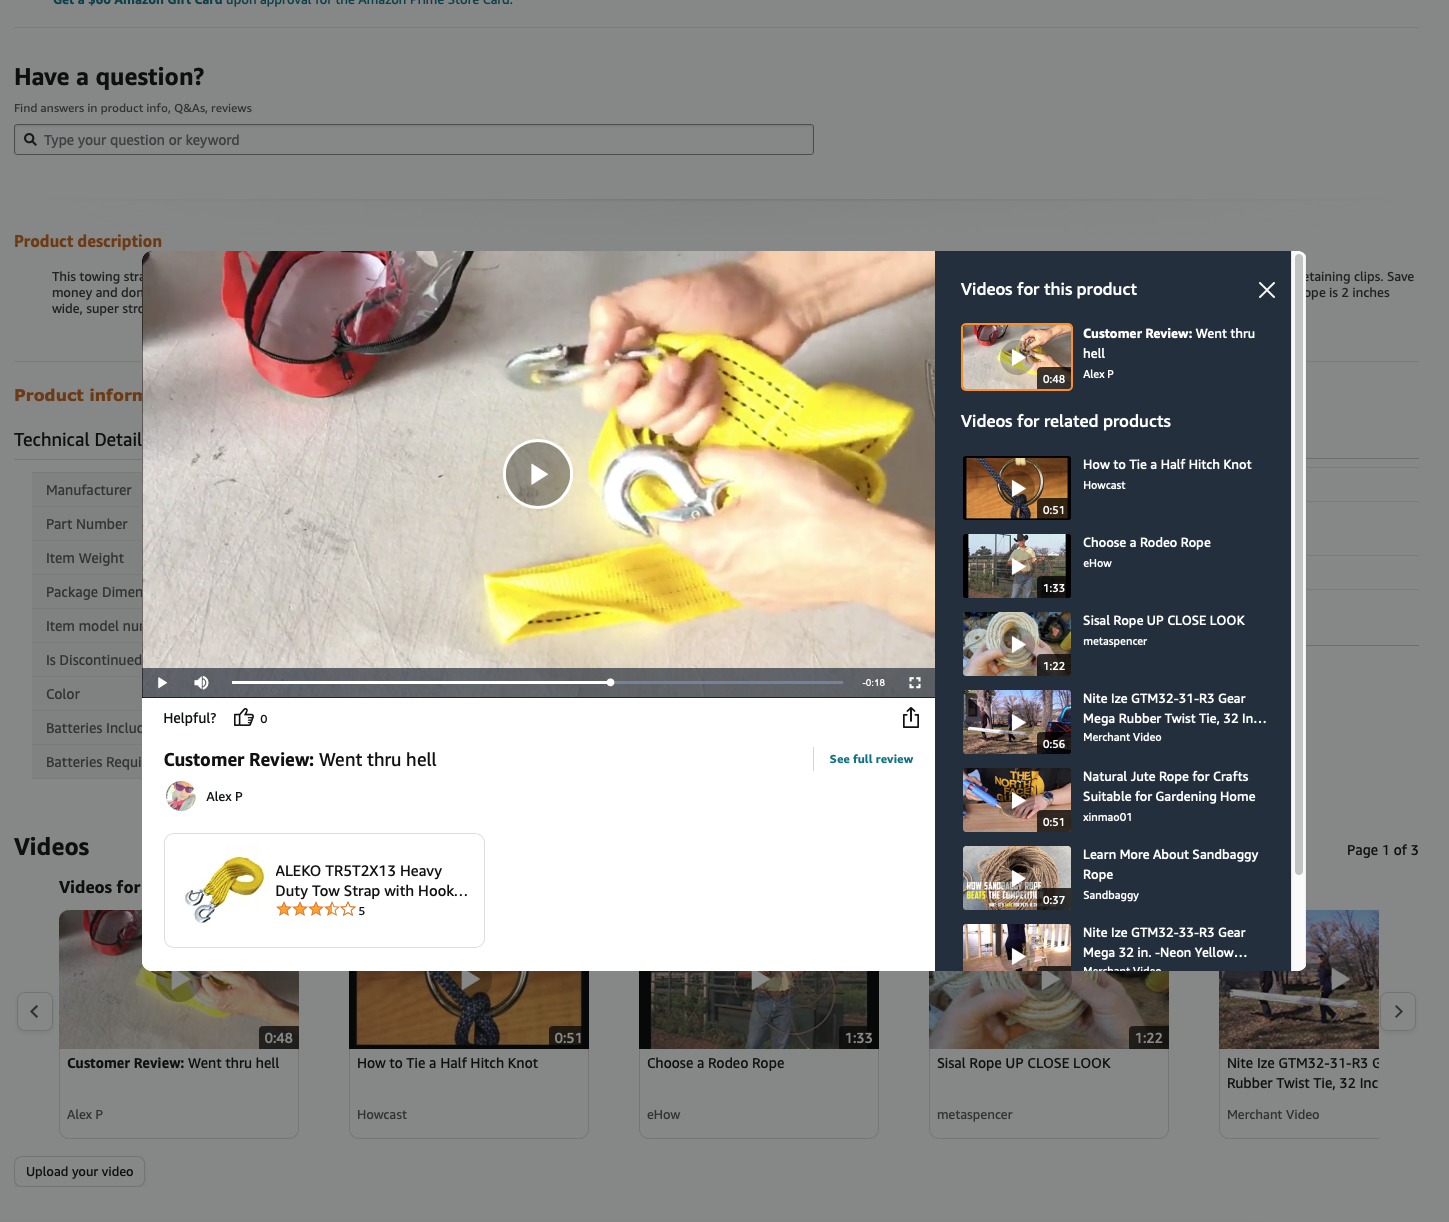The height and width of the screenshot is (1222, 1449).
Task: Play 'Learn More About Sandbaggy Rope' thumbnail
Action: (x=1017, y=878)
